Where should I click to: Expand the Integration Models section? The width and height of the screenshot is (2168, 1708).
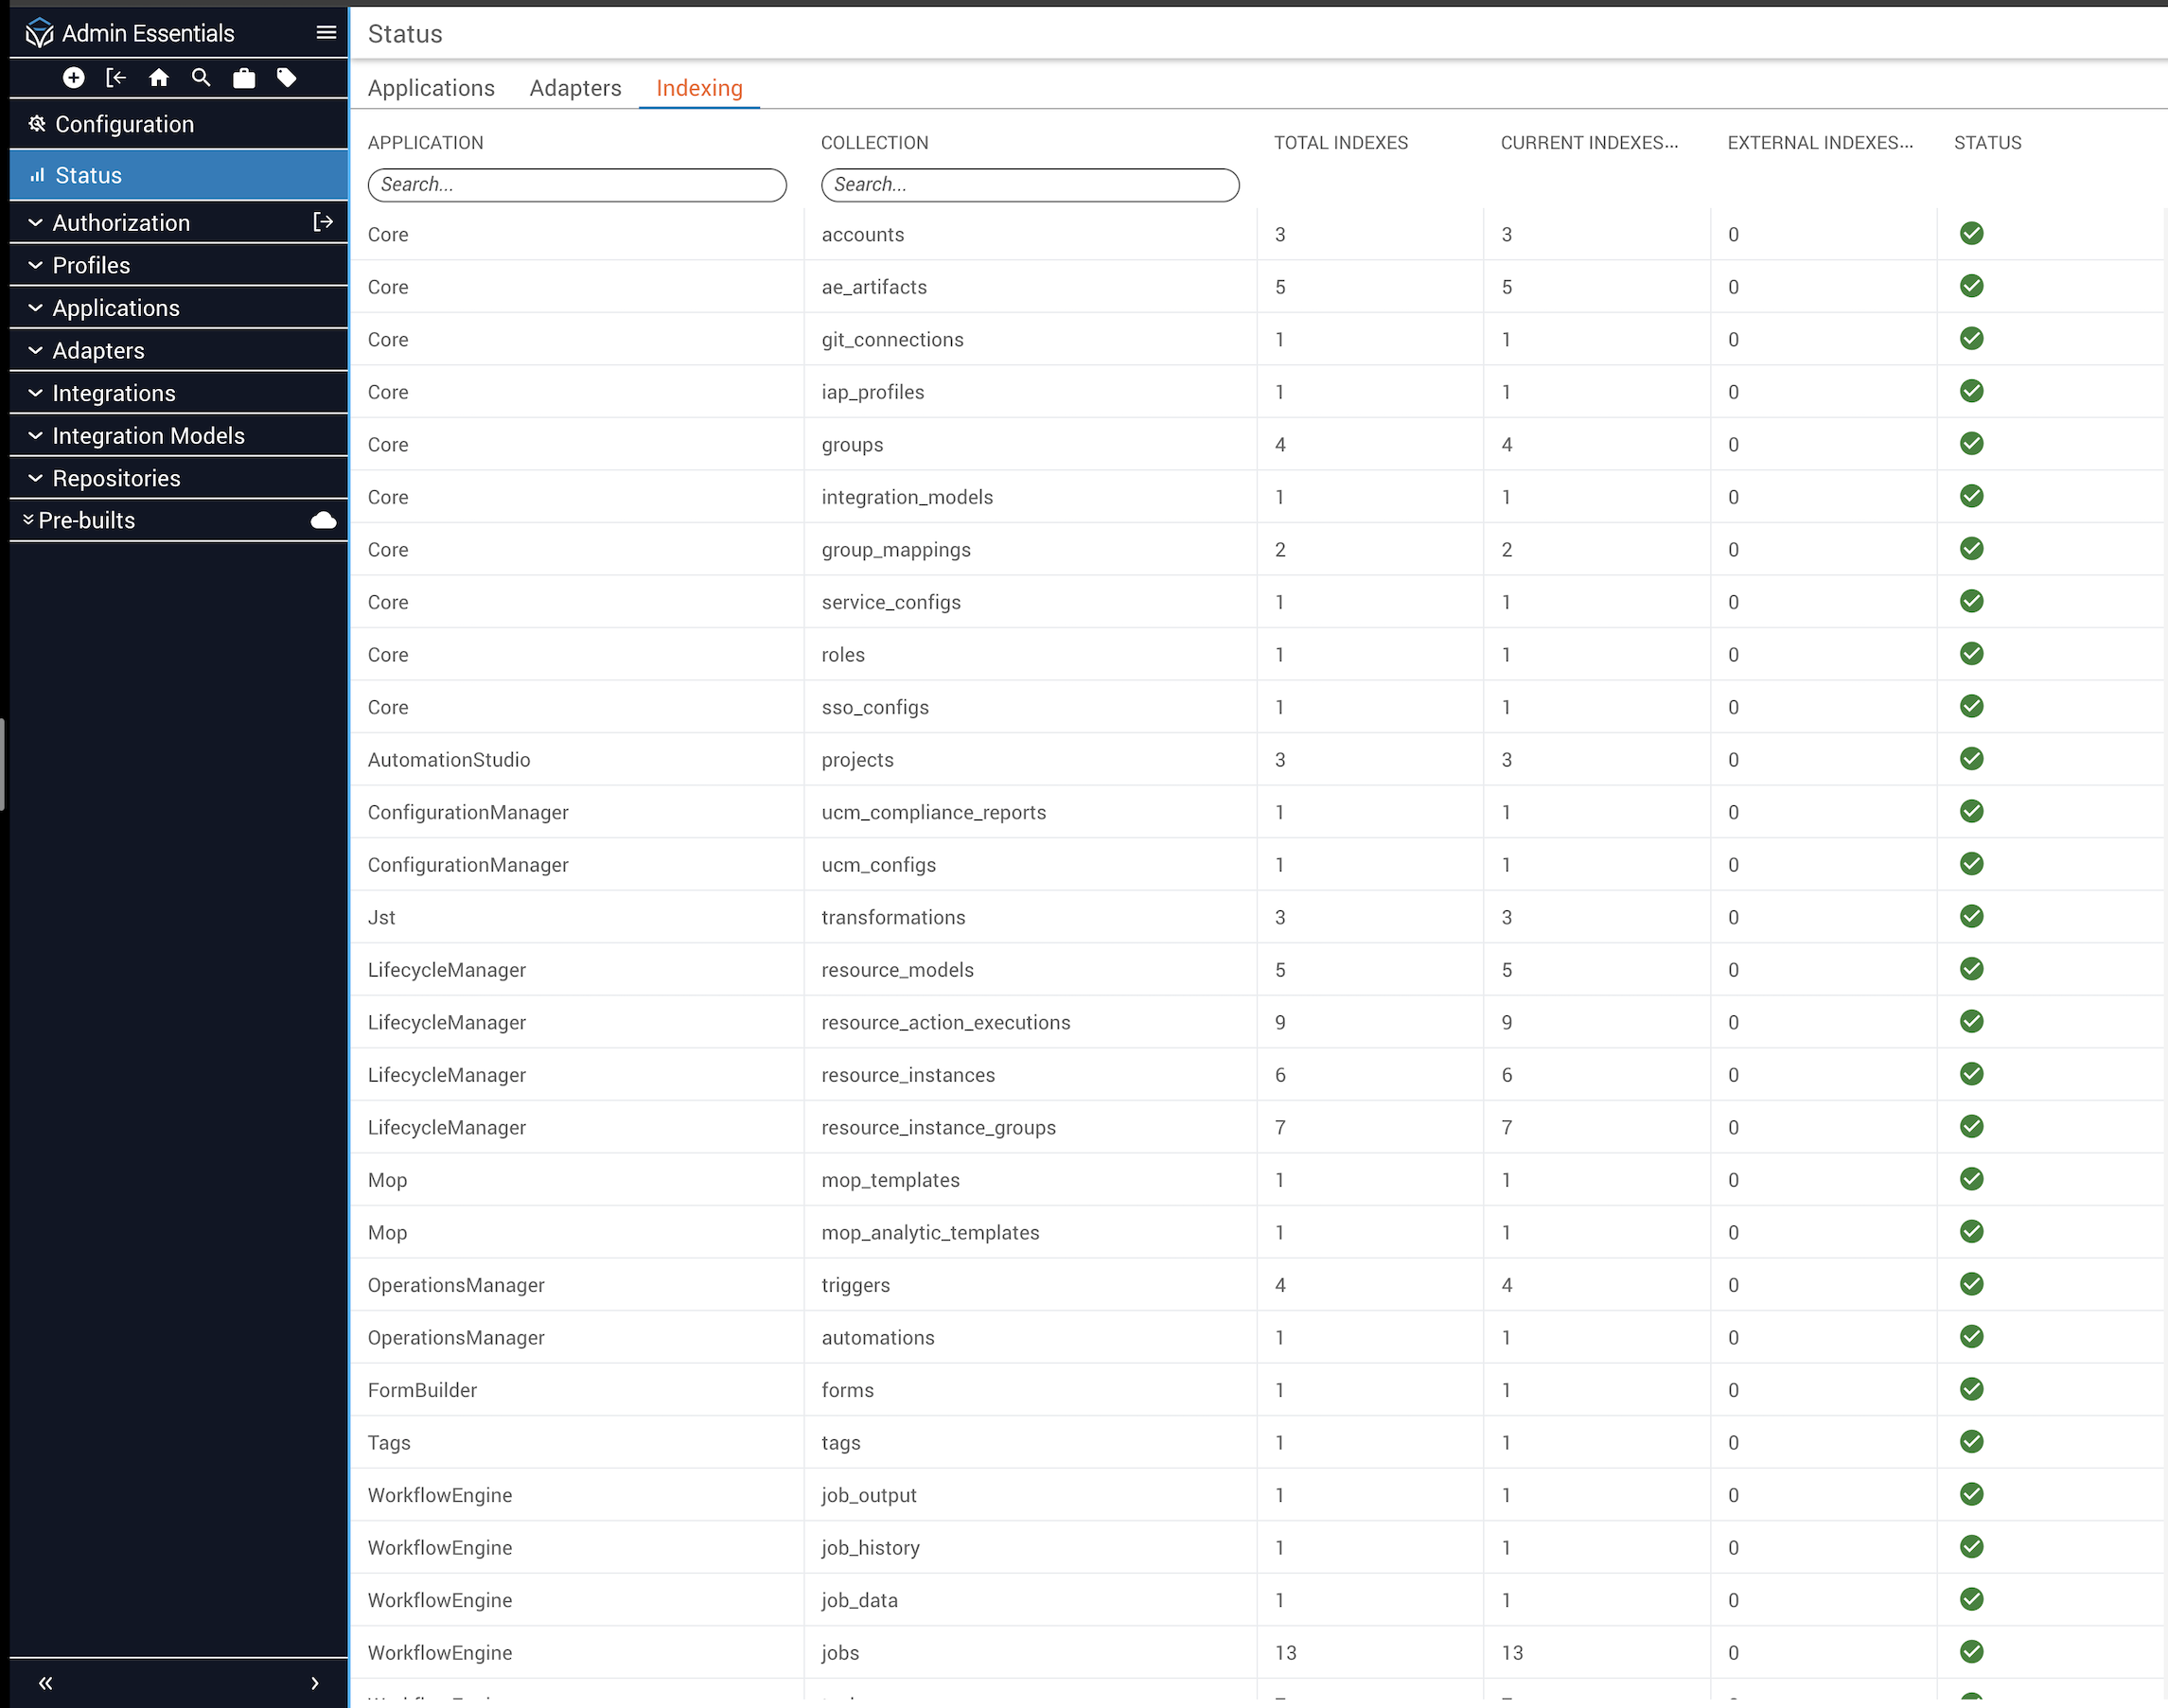click(148, 436)
